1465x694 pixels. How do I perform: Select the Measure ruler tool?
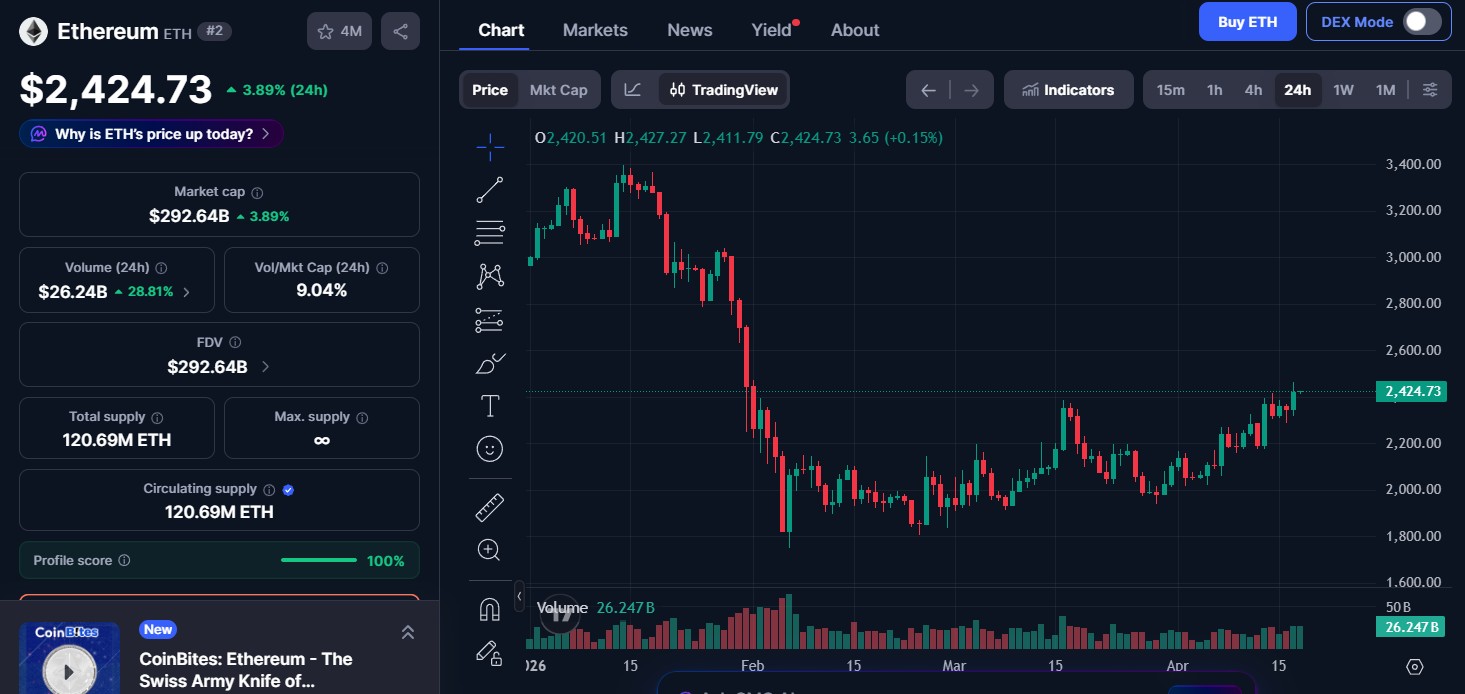click(489, 506)
